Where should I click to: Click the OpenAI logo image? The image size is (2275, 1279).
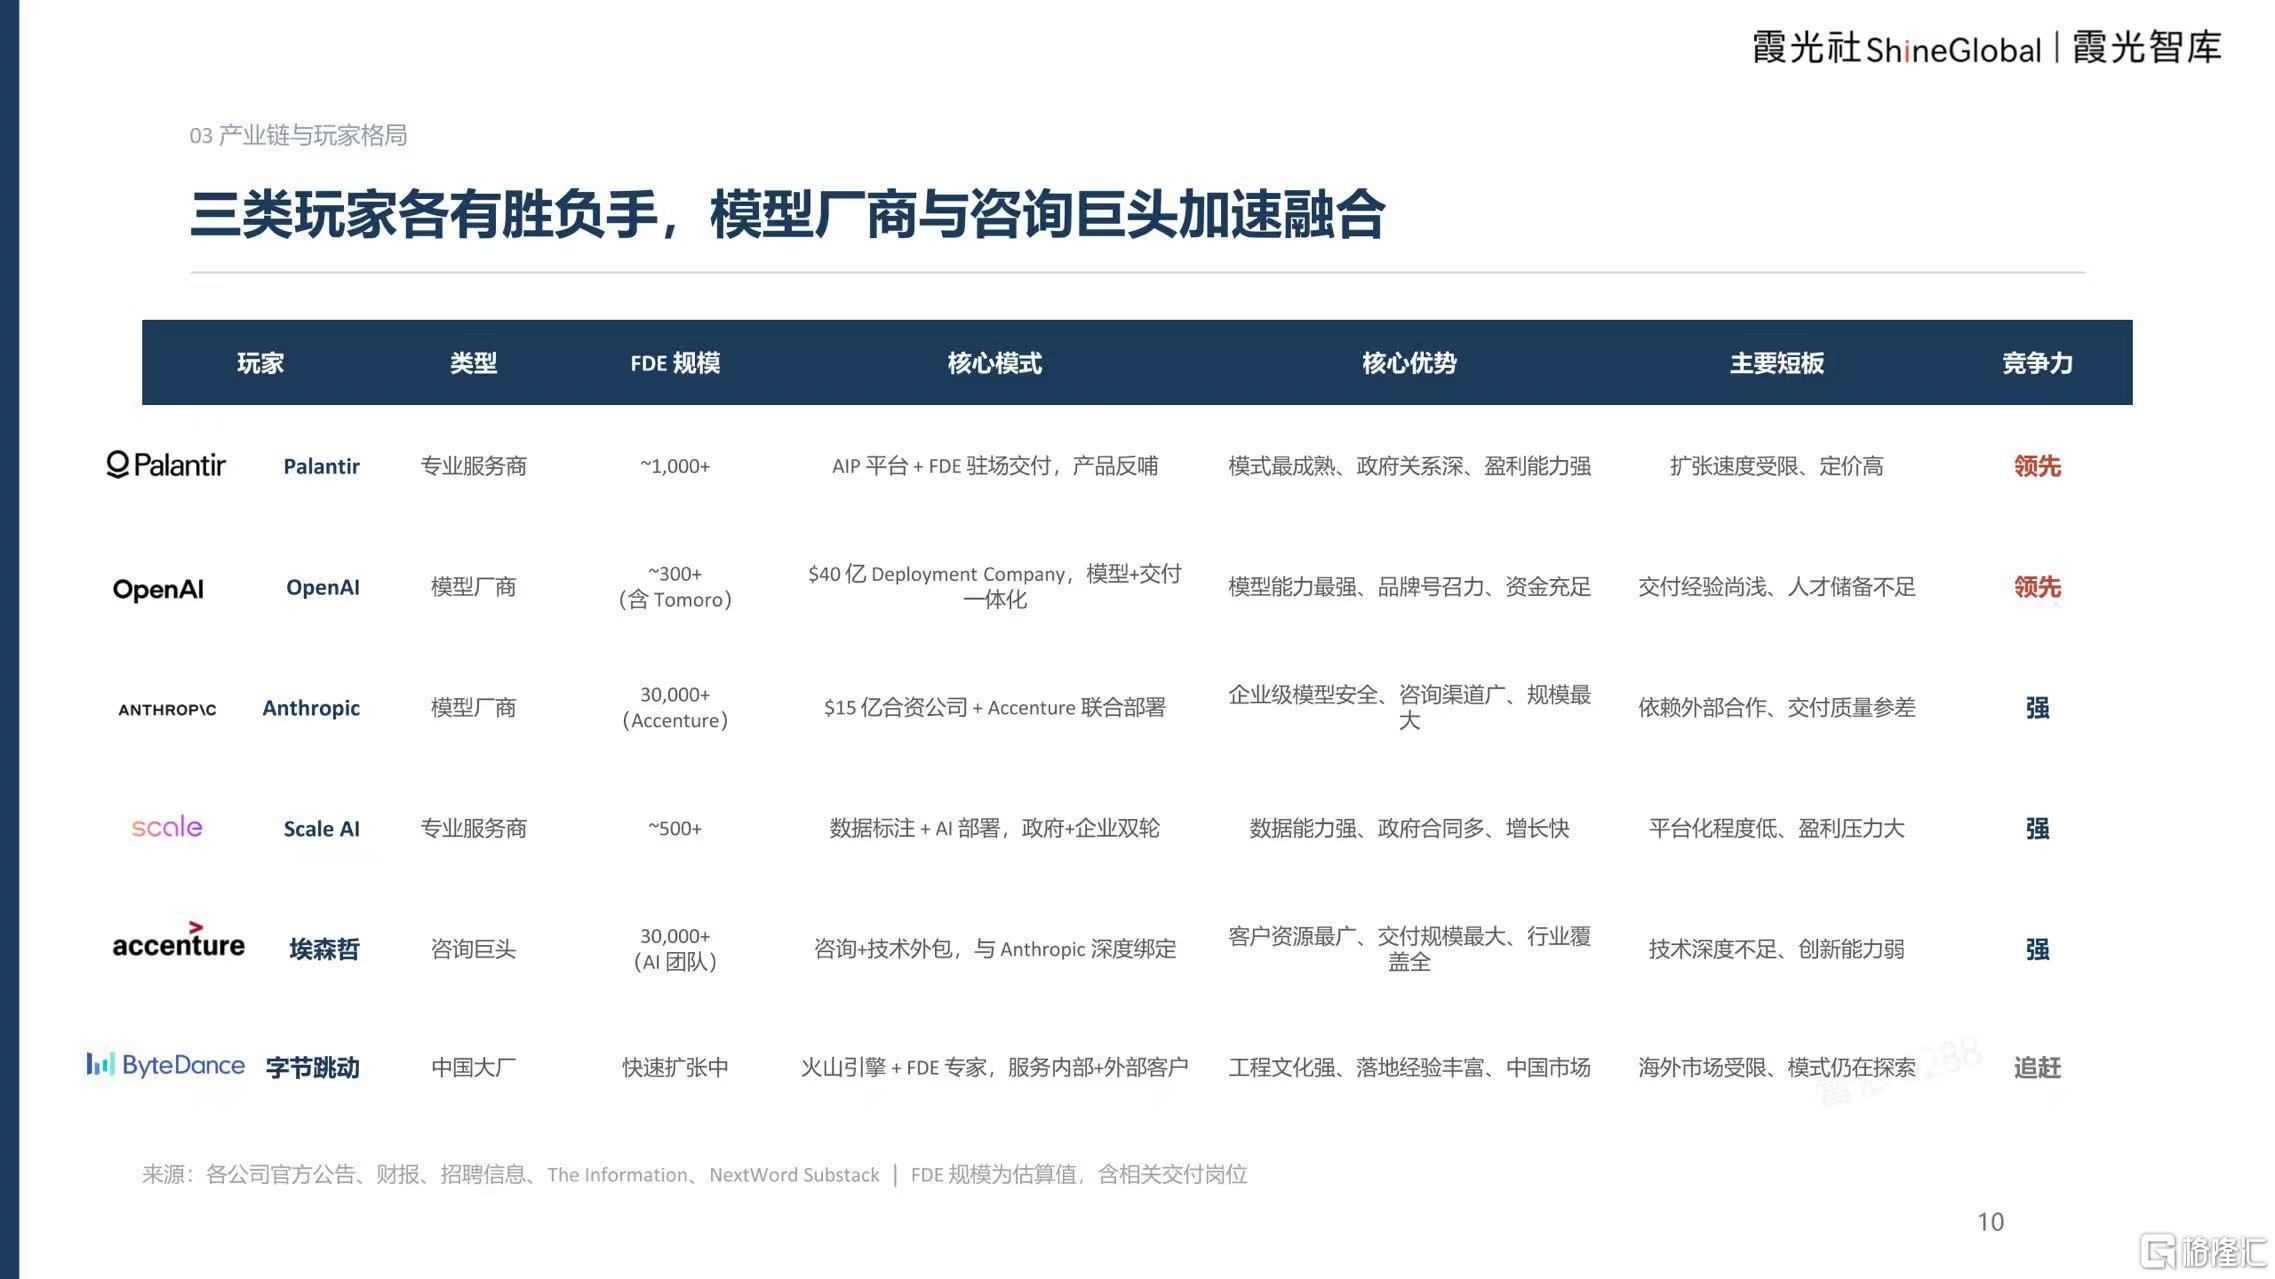158,589
